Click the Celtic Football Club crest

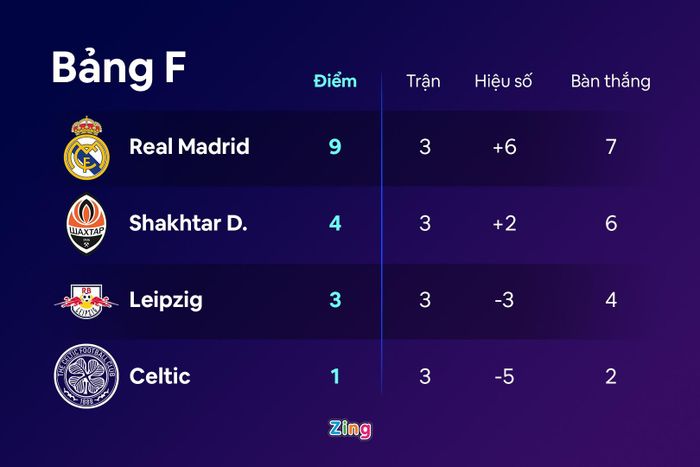tap(87, 376)
